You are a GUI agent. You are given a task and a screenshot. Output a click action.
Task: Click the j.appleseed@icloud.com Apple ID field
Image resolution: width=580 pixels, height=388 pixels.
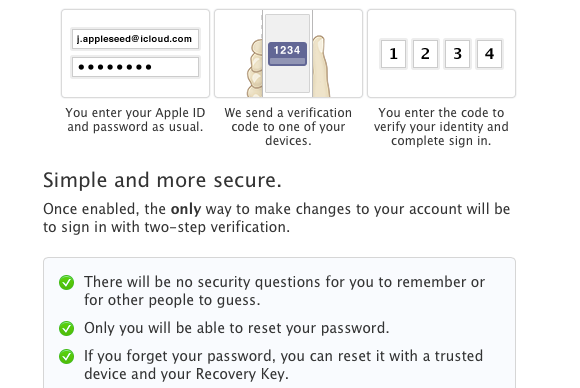(135, 39)
